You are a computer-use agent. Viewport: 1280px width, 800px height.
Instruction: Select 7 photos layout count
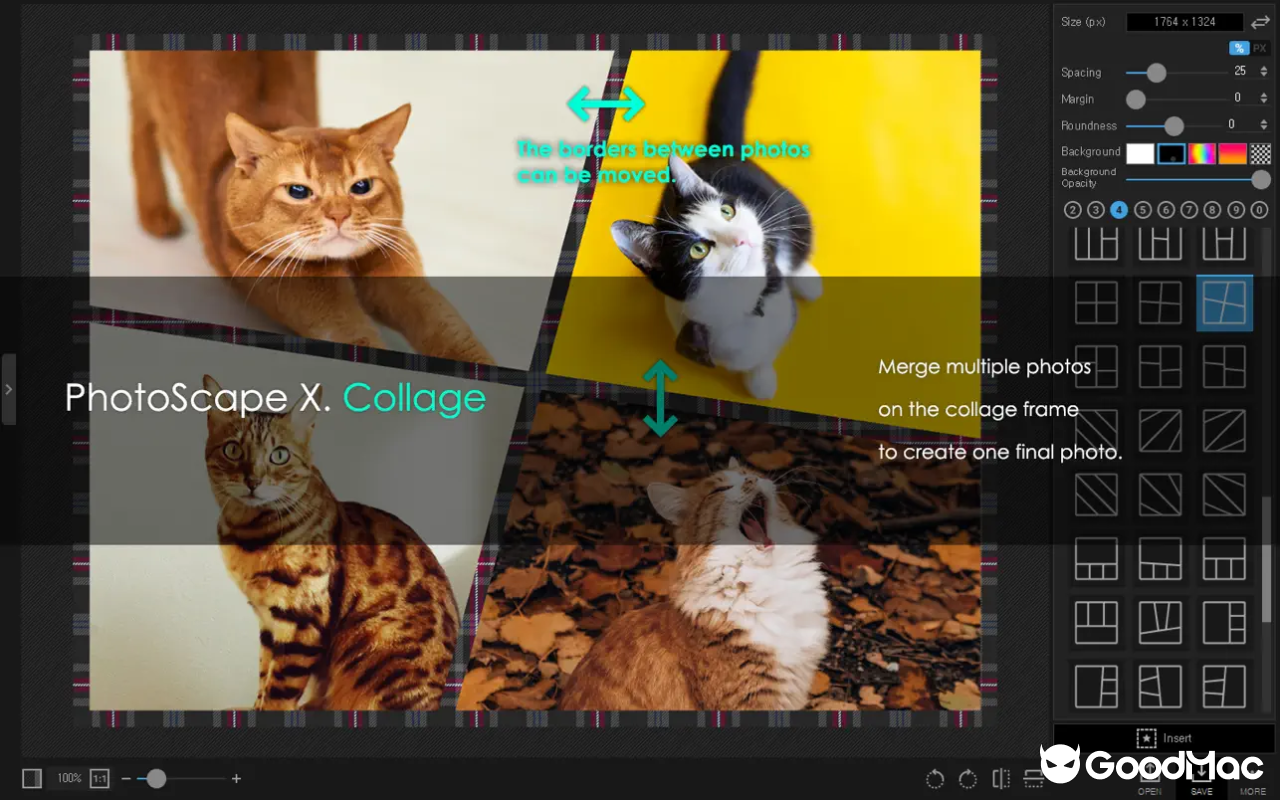pyautogui.click(x=1189, y=210)
